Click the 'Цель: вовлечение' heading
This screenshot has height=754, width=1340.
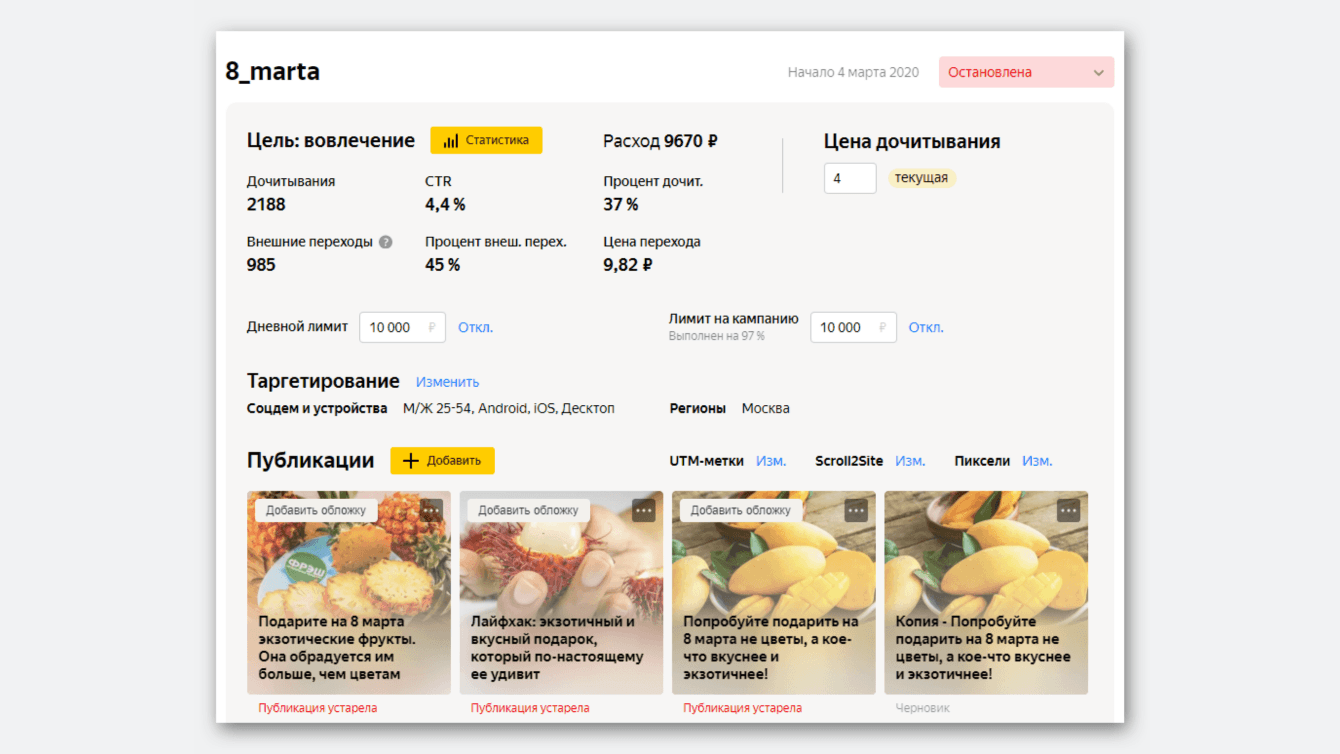click(x=331, y=141)
